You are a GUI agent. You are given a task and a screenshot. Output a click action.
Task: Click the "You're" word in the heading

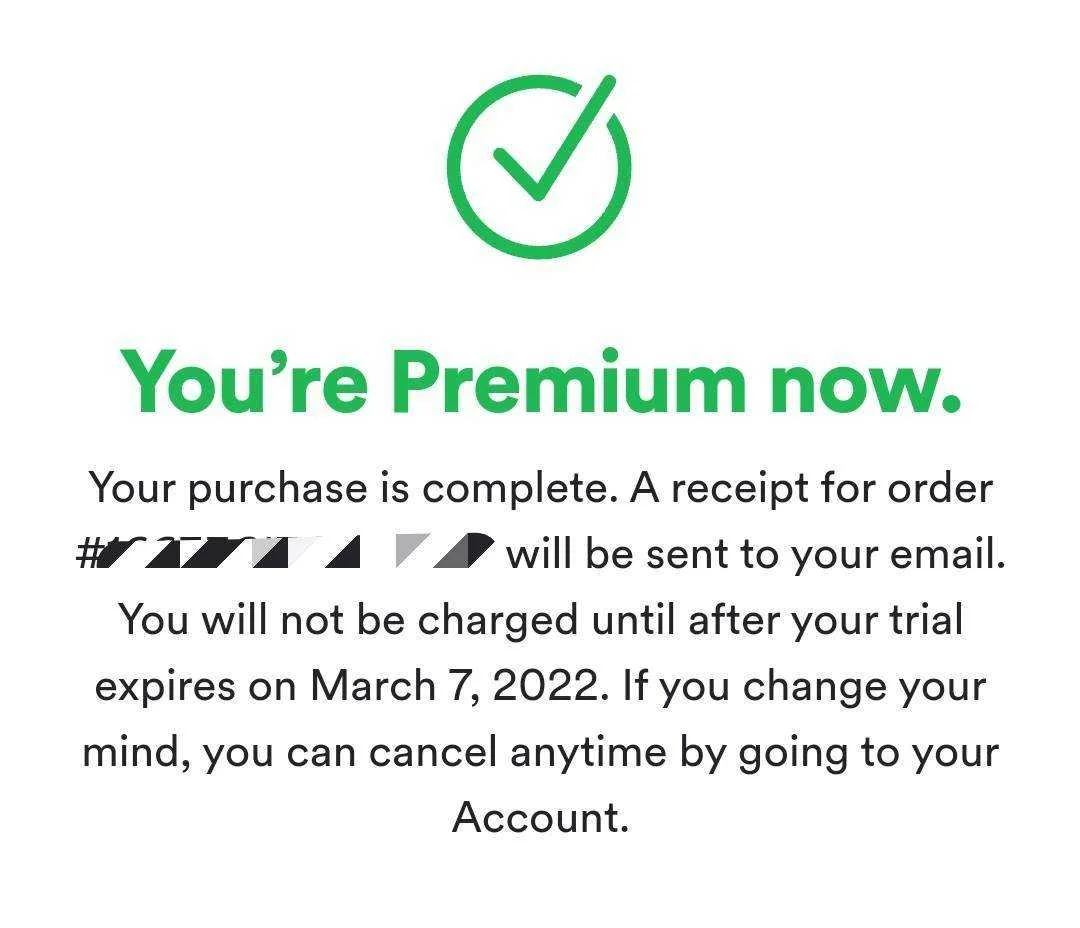click(244, 382)
